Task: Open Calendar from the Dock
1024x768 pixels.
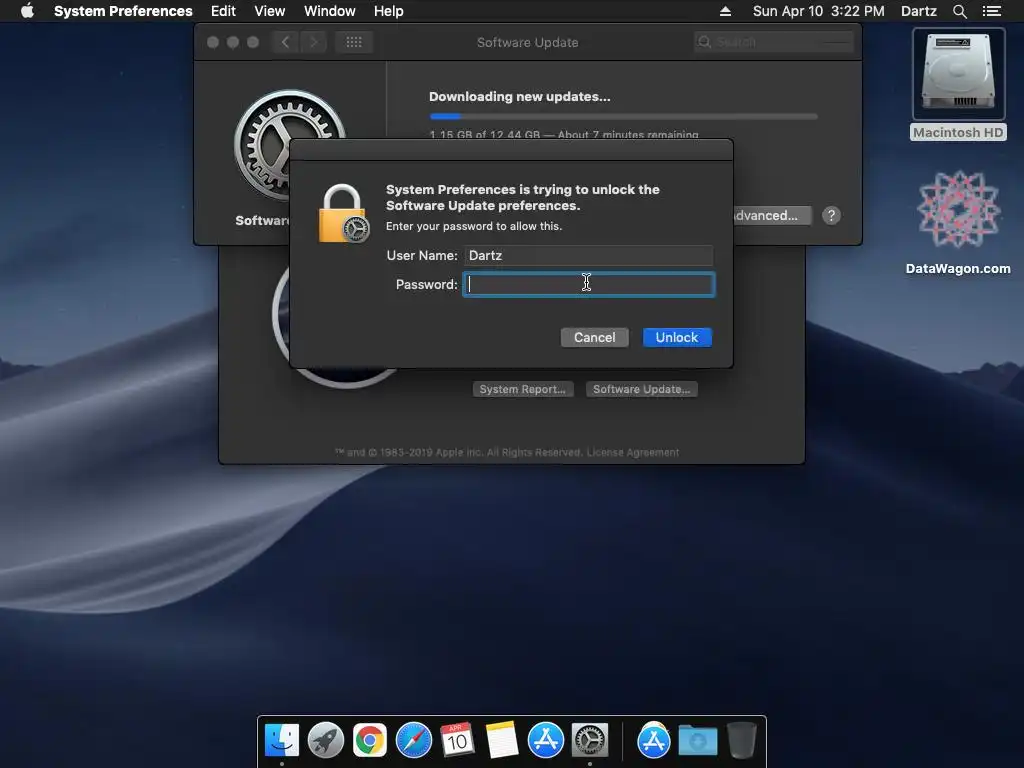Action: [x=458, y=741]
